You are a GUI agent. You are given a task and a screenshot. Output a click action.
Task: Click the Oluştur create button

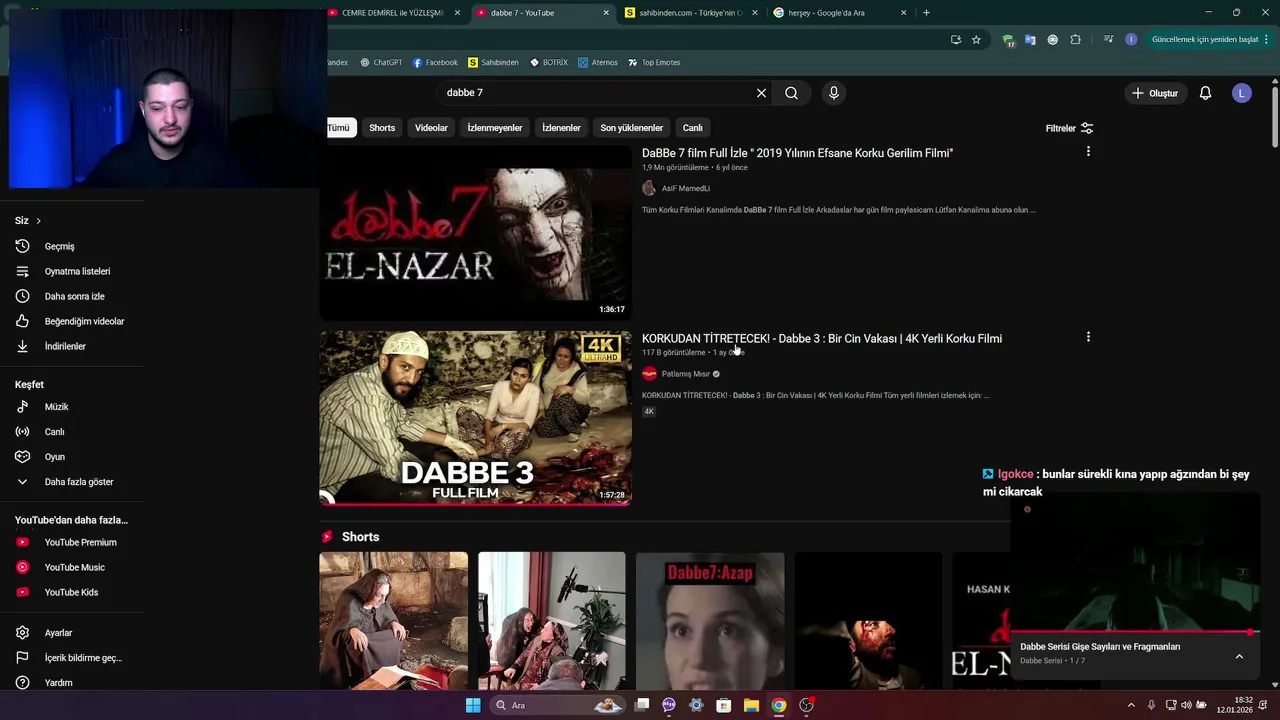[x=1155, y=93]
